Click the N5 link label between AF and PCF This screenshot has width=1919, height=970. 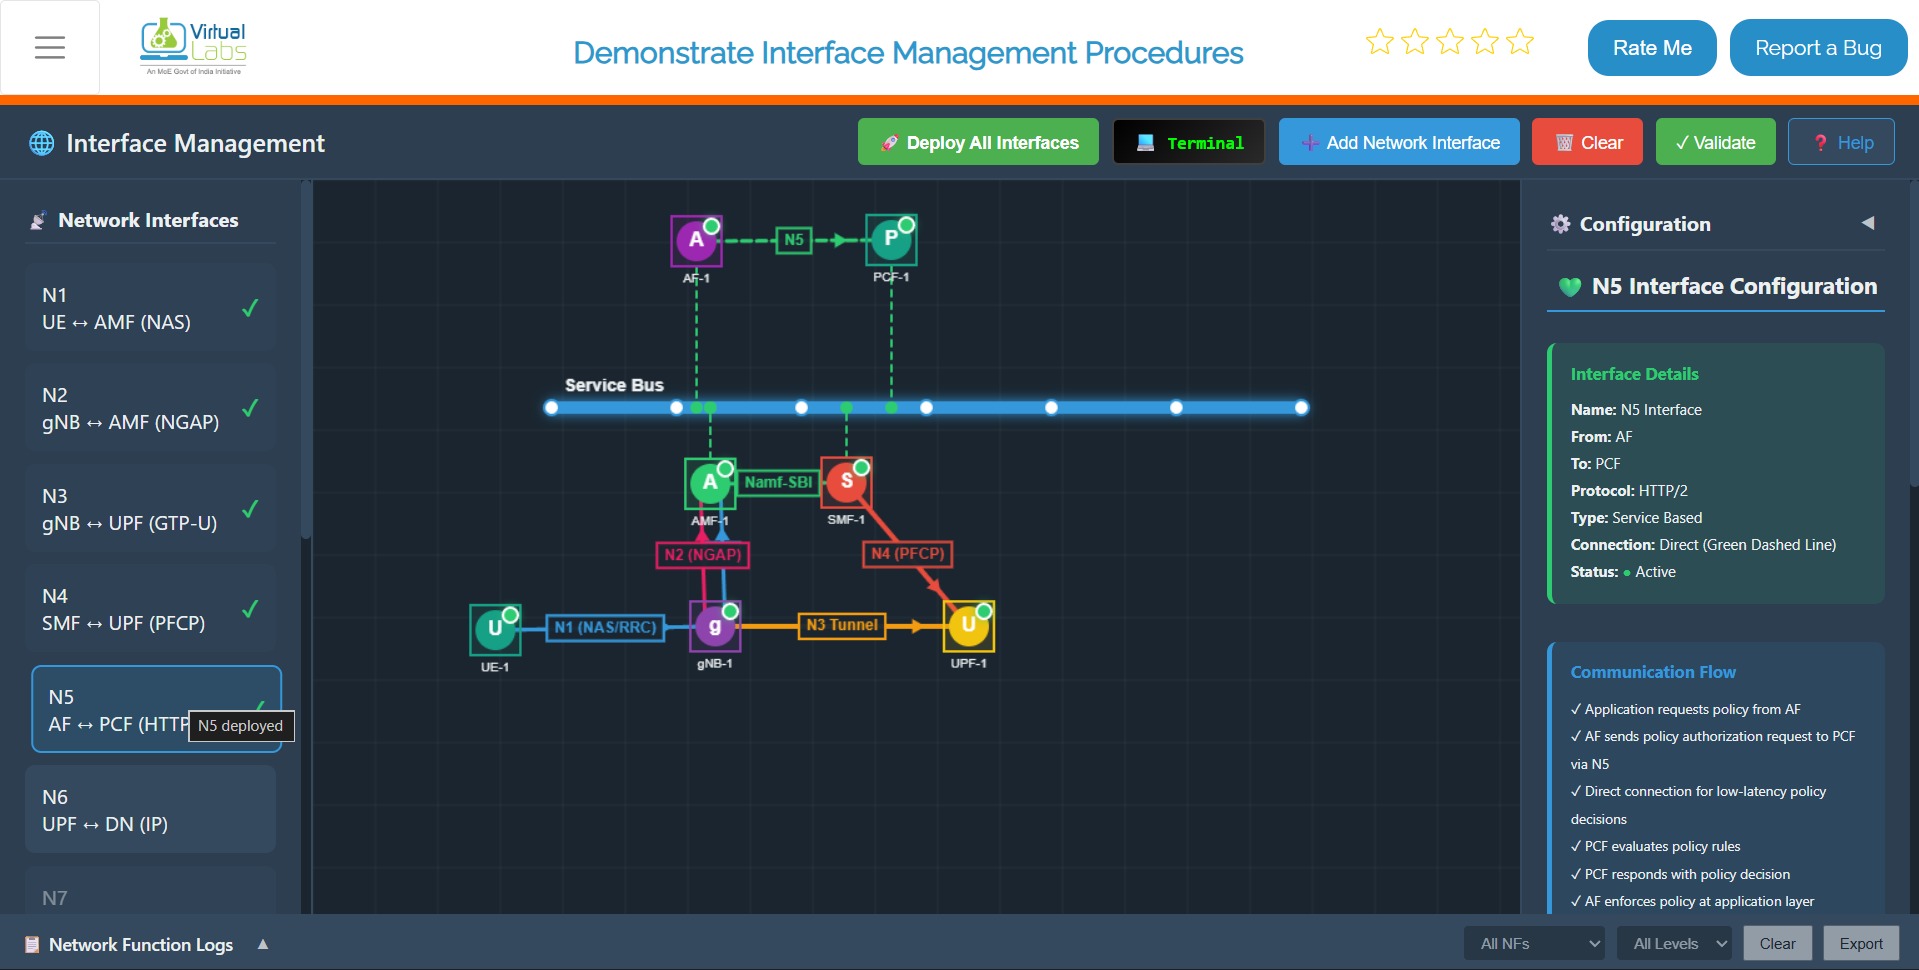[794, 240]
